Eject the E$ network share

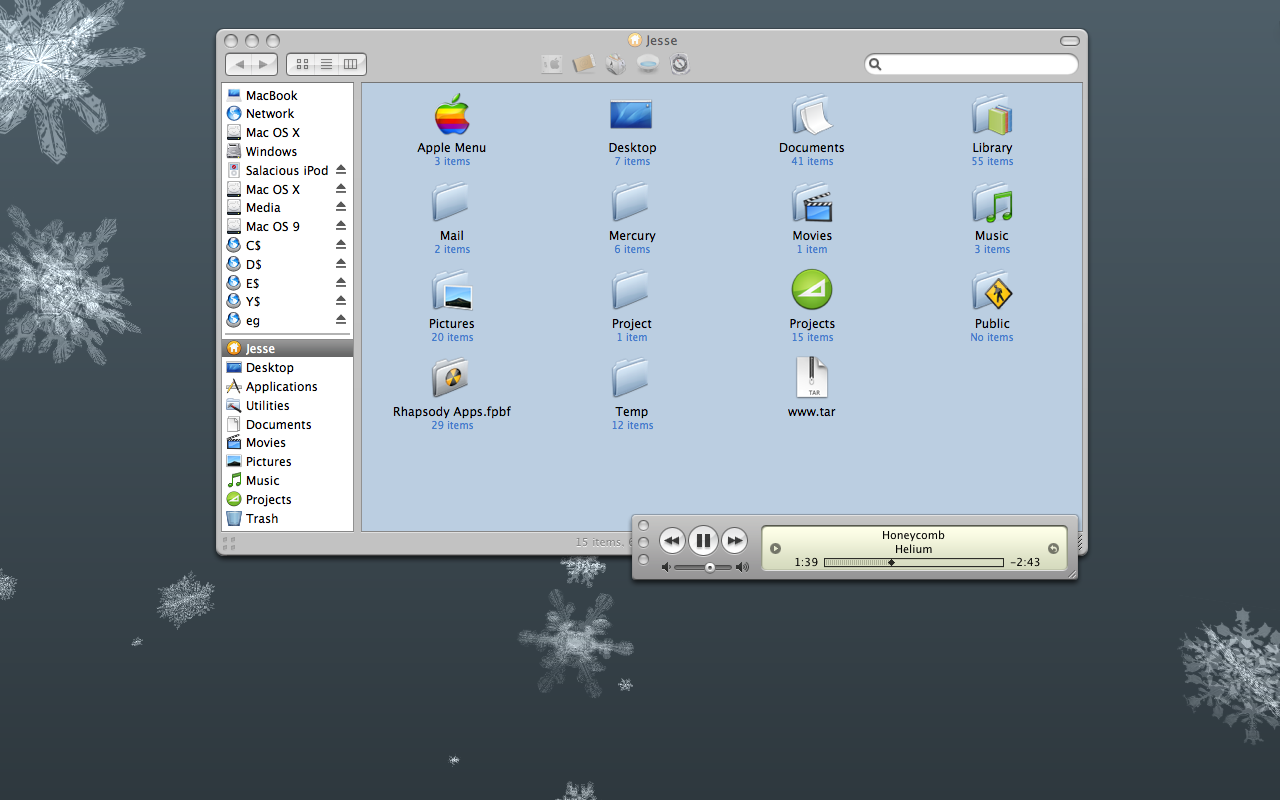(x=340, y=283)
